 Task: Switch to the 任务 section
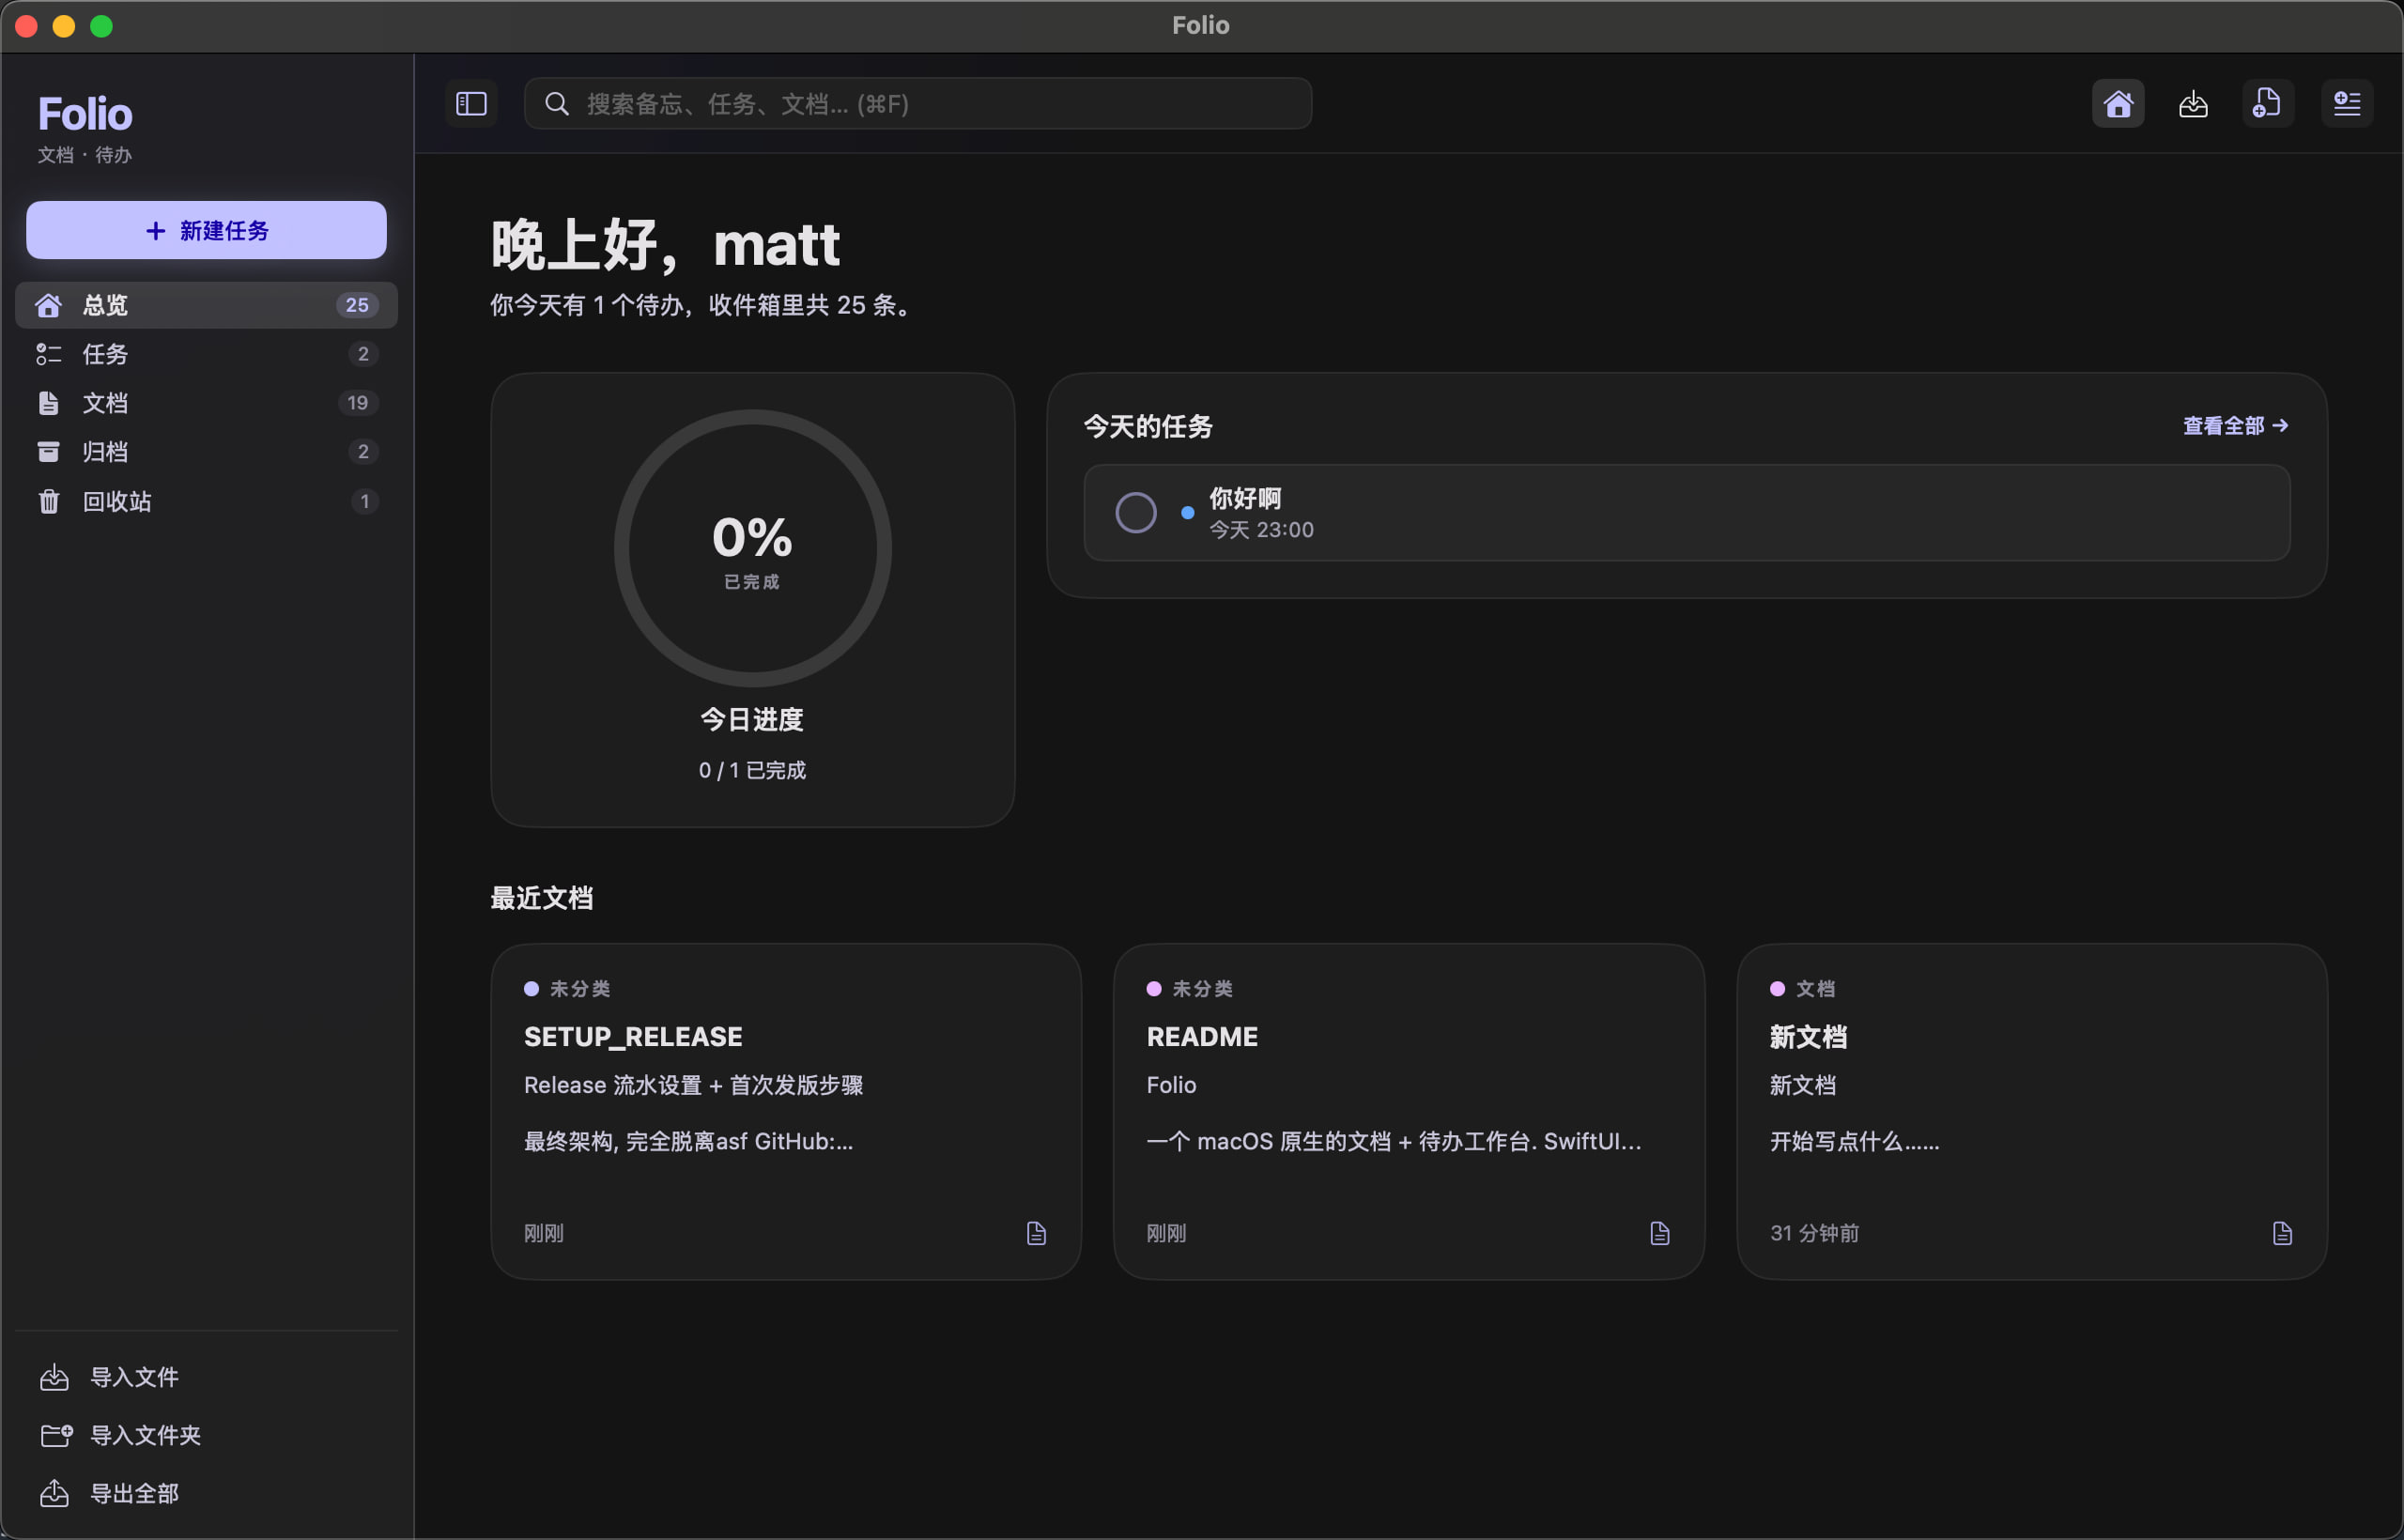206,354
